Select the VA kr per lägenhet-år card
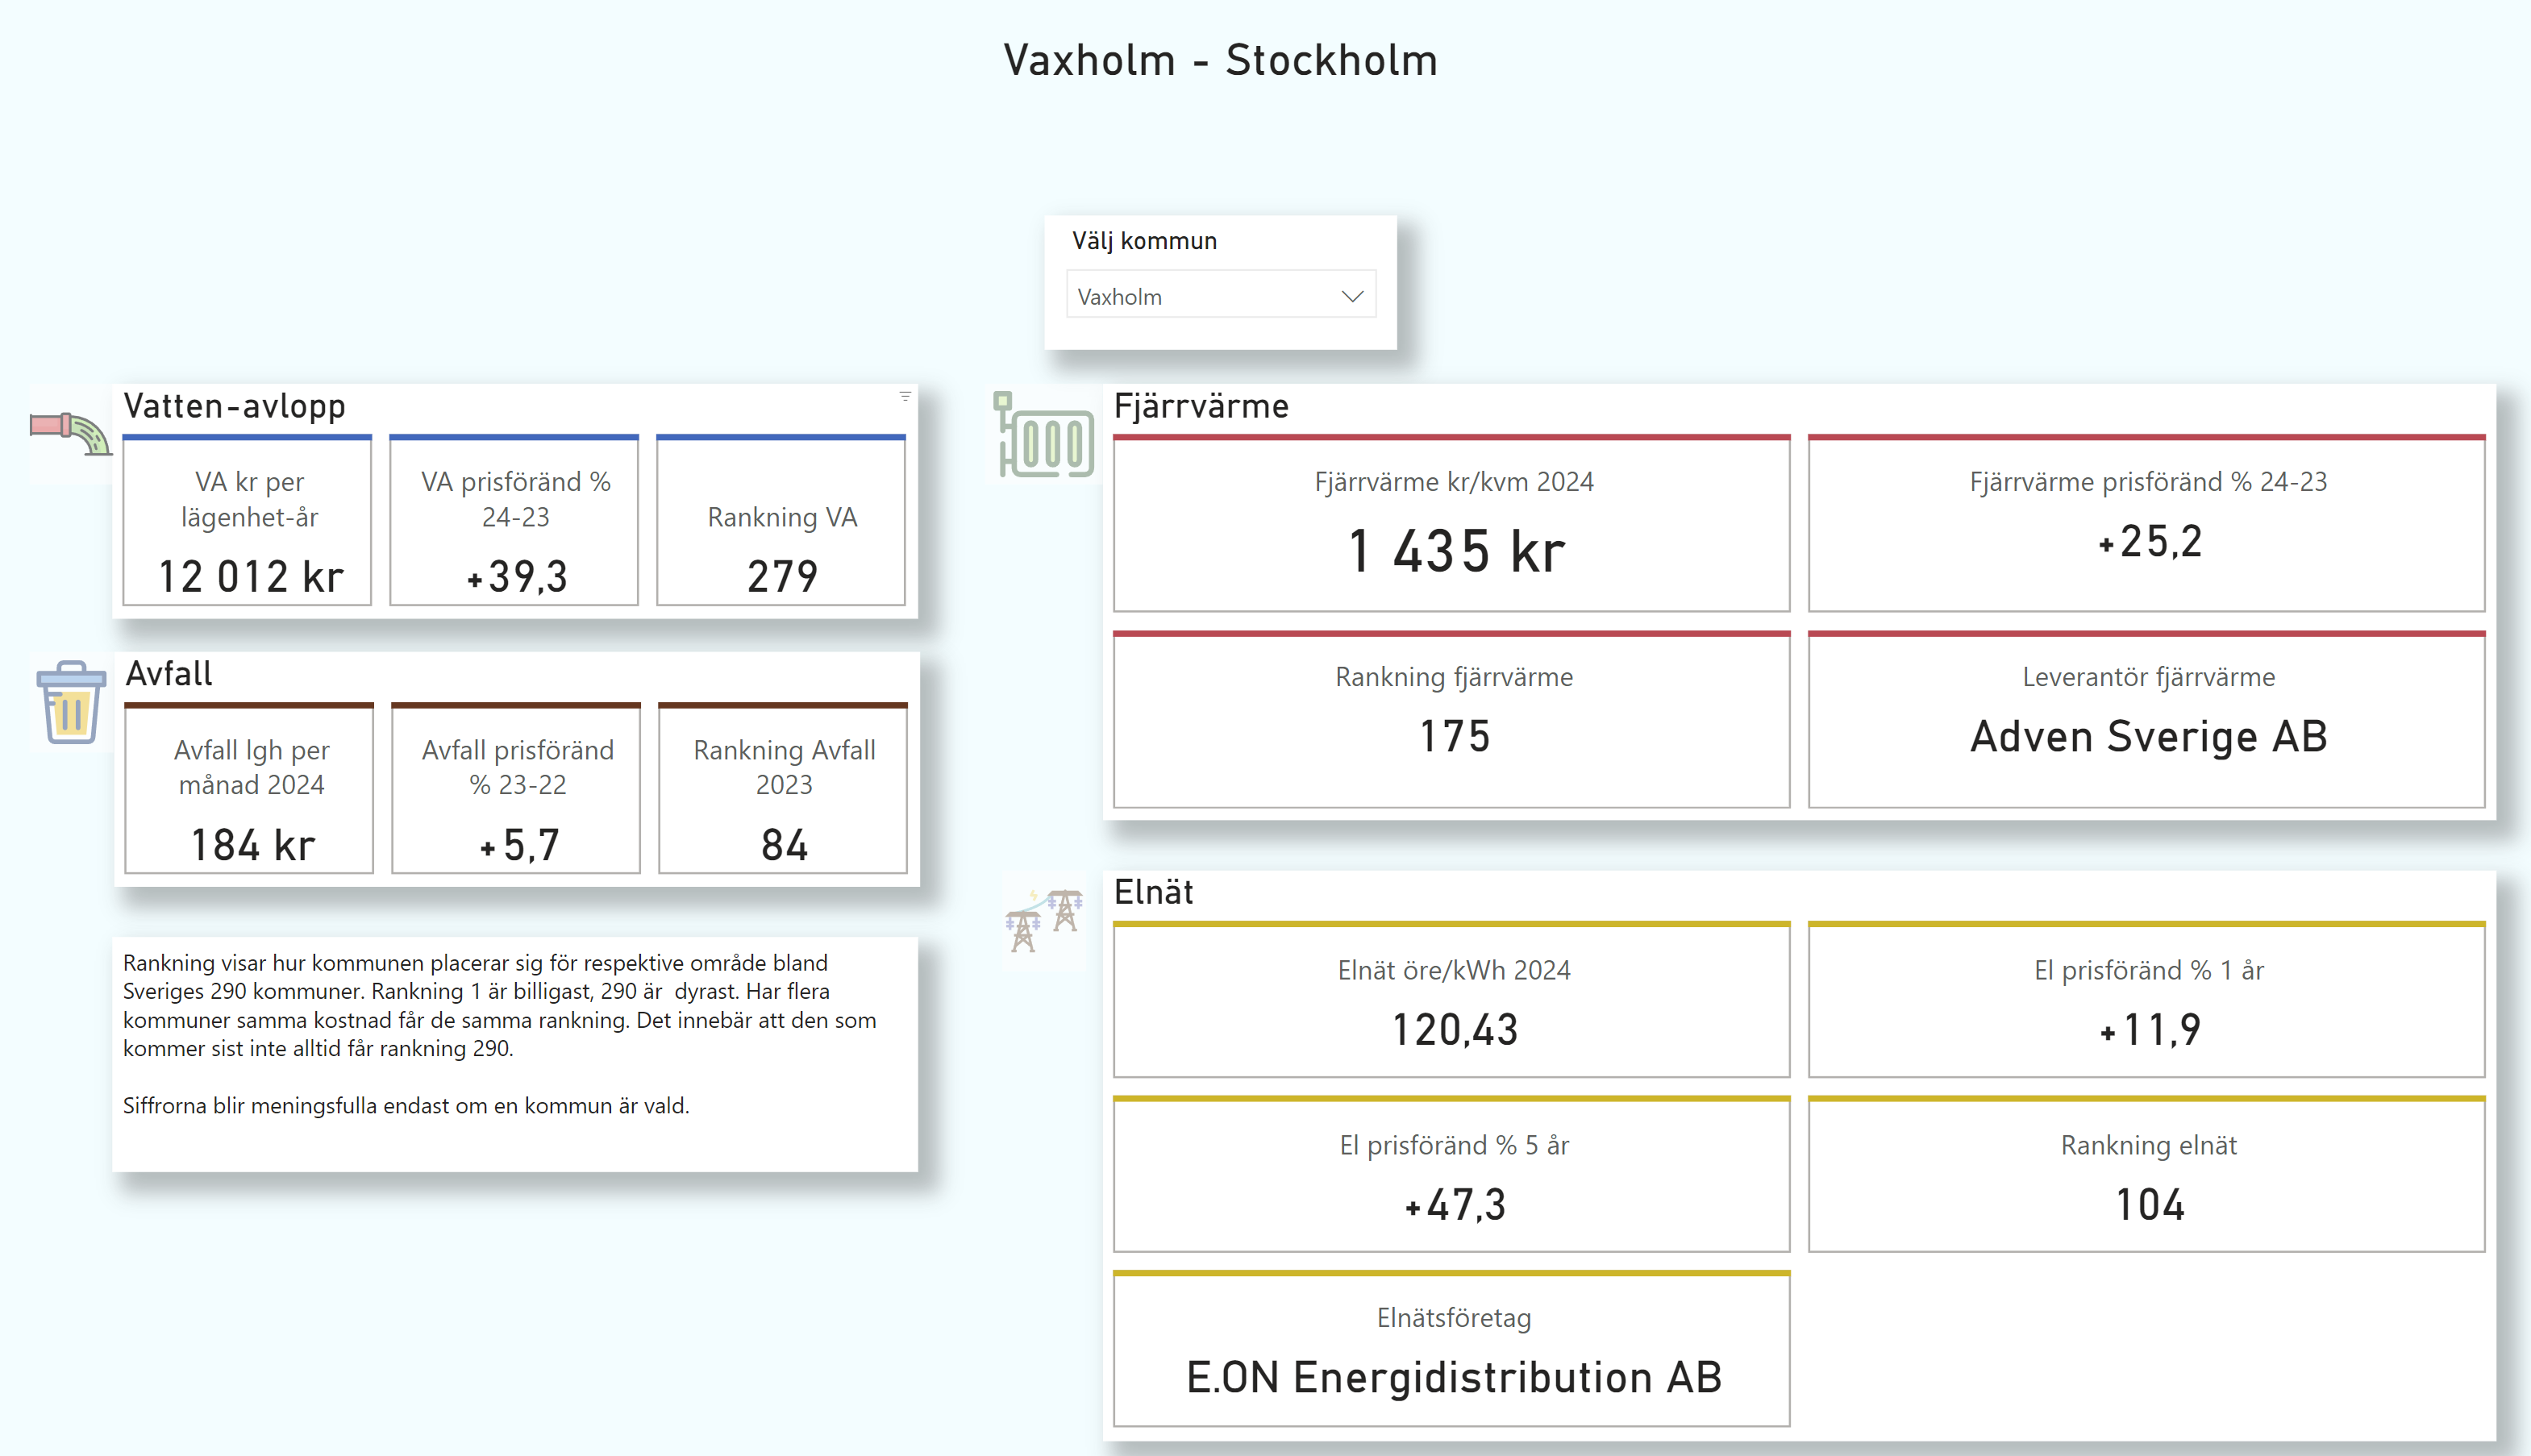The width and height of the screenshot is (2531, 1456). click(248, 522)
